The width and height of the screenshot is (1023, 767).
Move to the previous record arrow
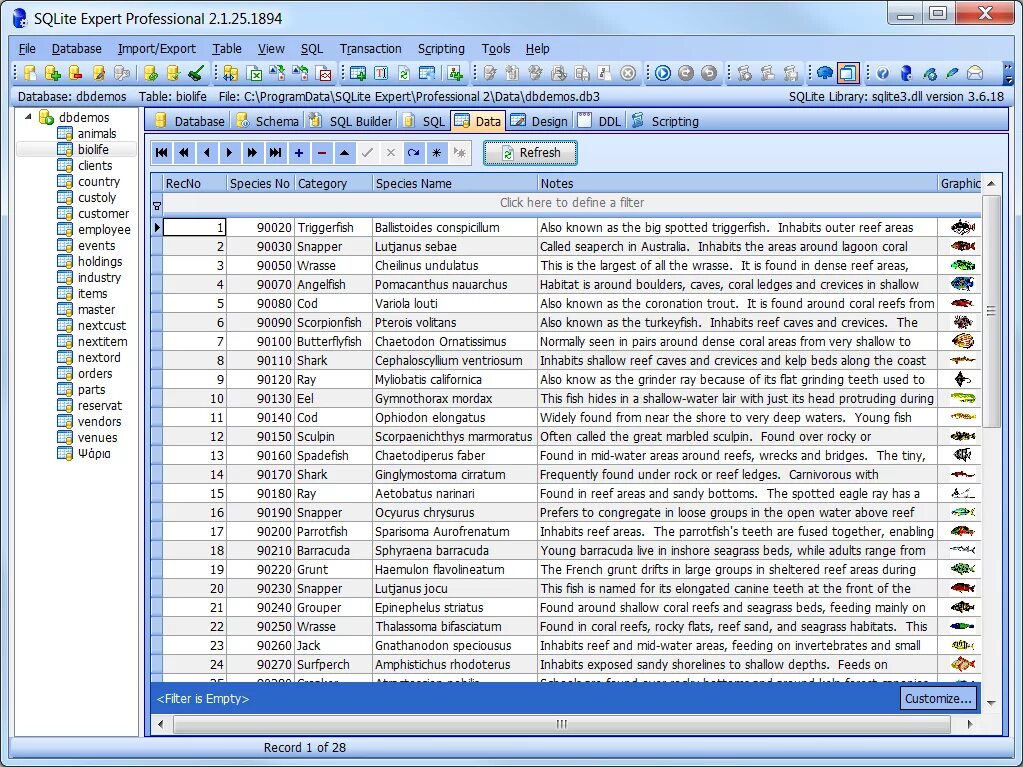(x=207, y=153)
